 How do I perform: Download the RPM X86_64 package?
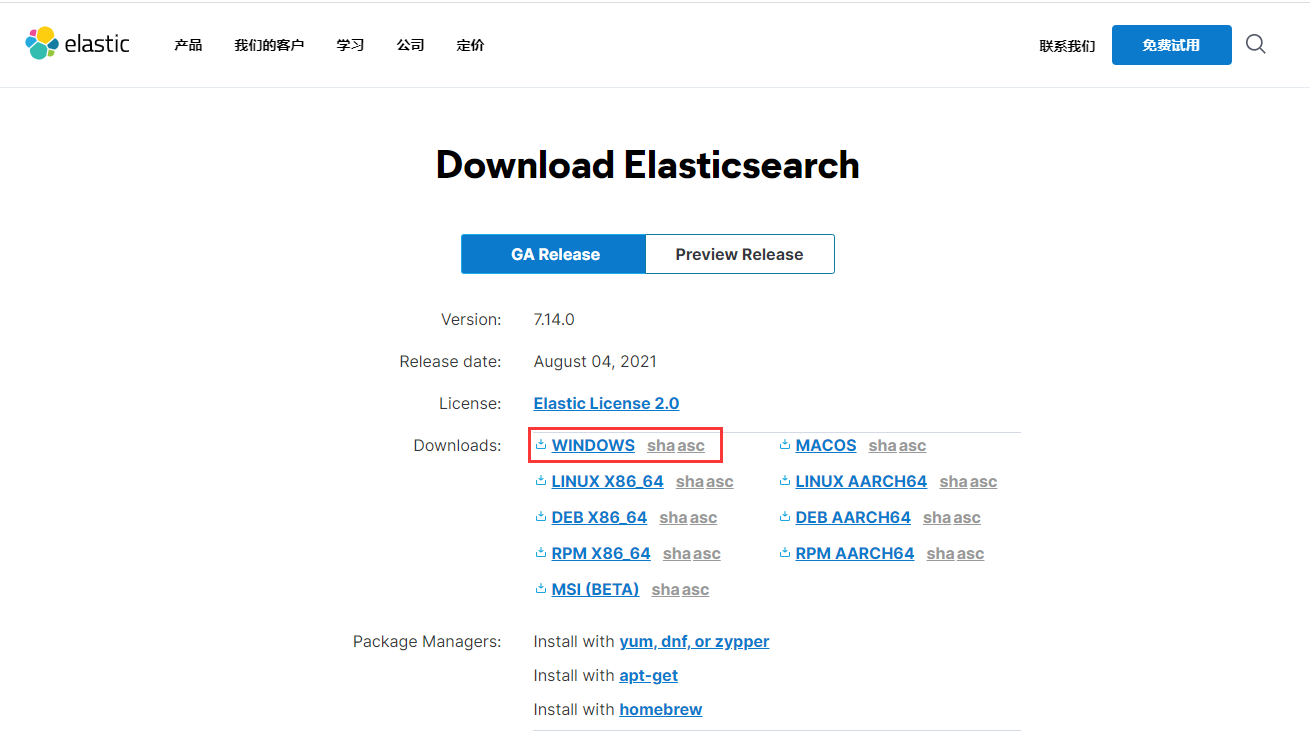click(601, 553)
